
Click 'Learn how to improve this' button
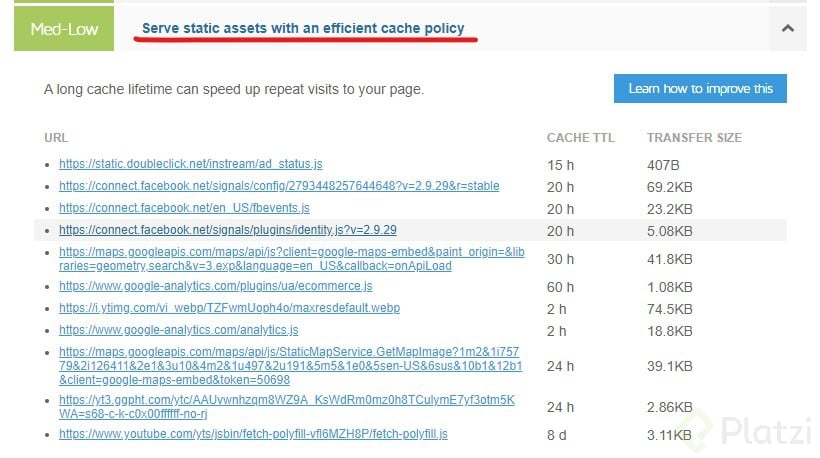coord(700,88)
